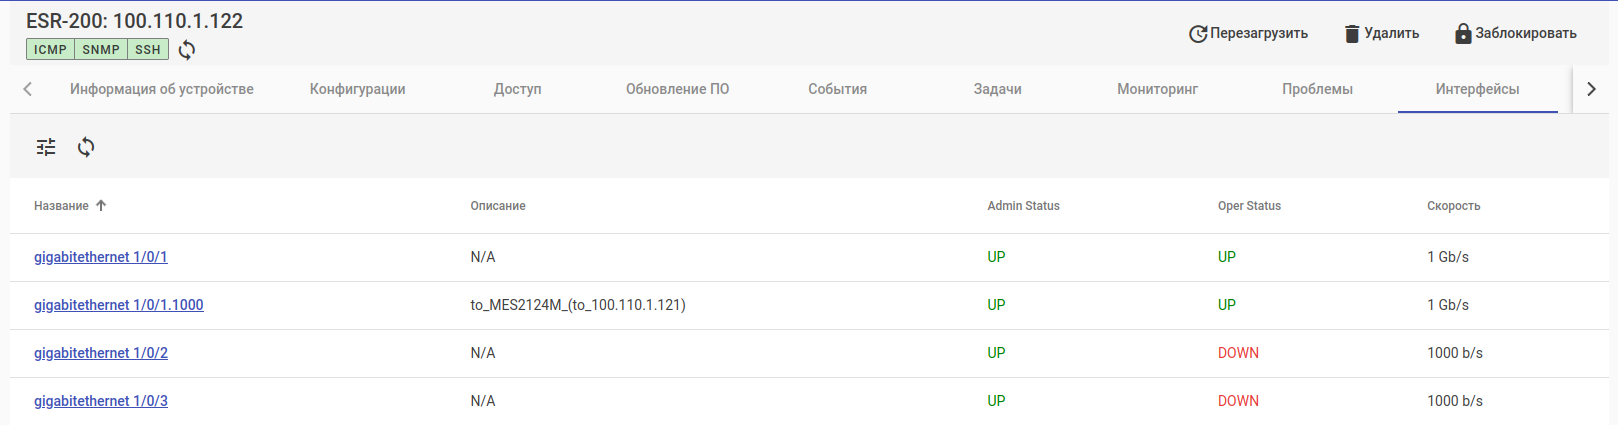The width and height of the screenshot is (1618, 425).
Task: Sort by Название using the arrow icon
Action: pos(101,206)
